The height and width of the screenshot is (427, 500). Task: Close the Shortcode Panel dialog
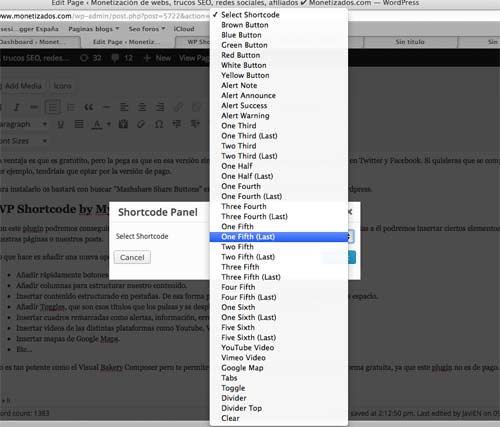pos(350,212)
